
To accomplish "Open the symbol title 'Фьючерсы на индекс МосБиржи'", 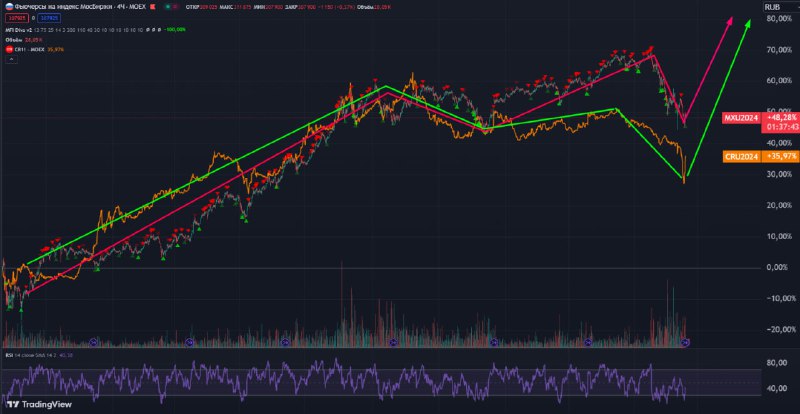I will click(x=66, y=7).
